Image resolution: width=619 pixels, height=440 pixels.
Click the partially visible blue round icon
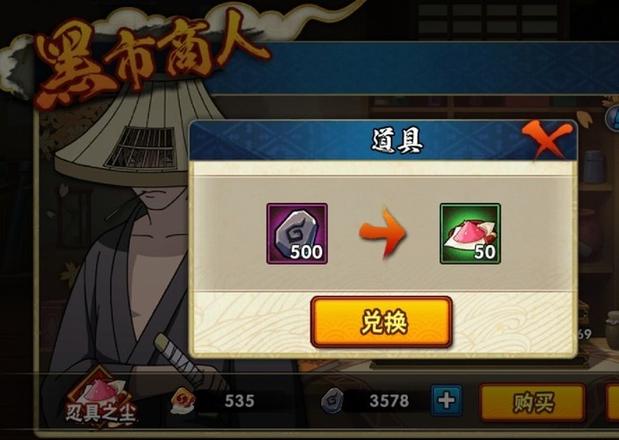[612, 118]
